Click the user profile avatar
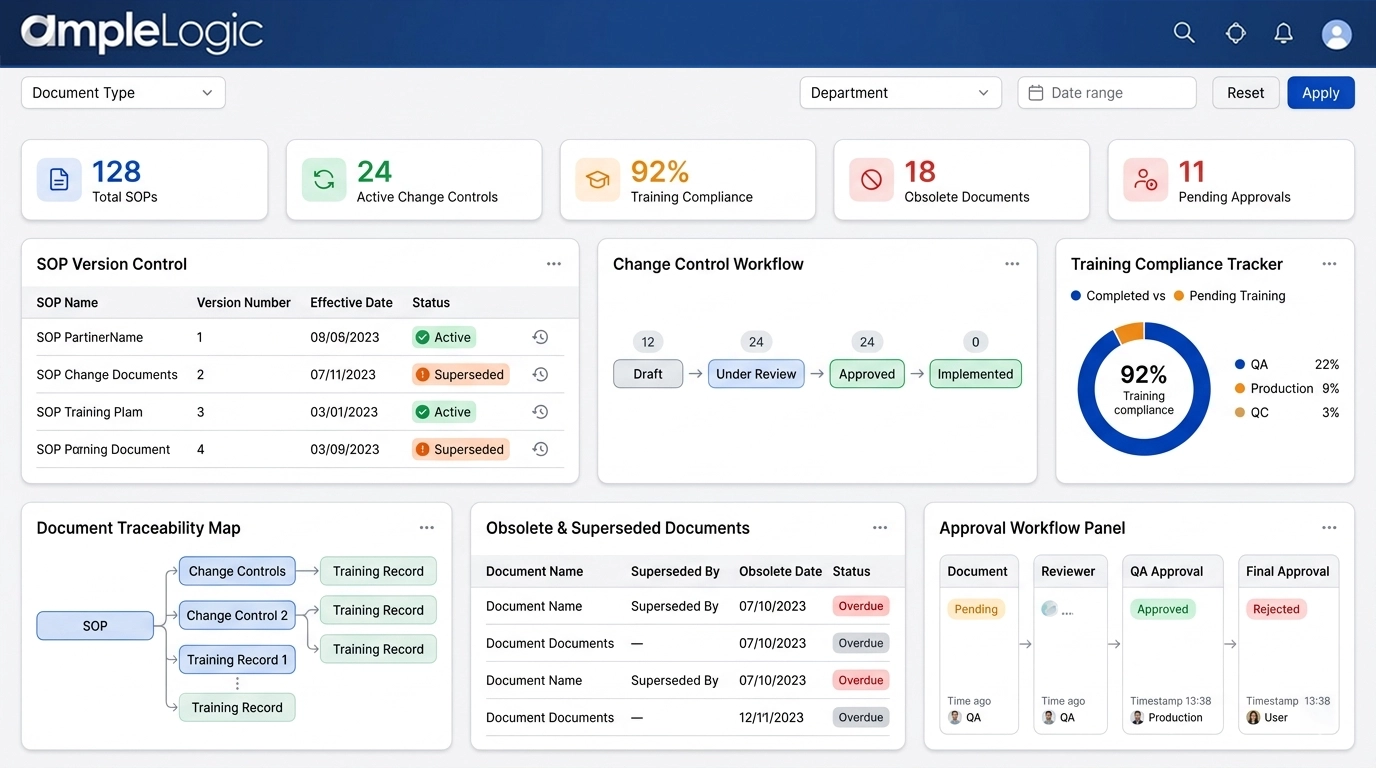 point(1336,34)
